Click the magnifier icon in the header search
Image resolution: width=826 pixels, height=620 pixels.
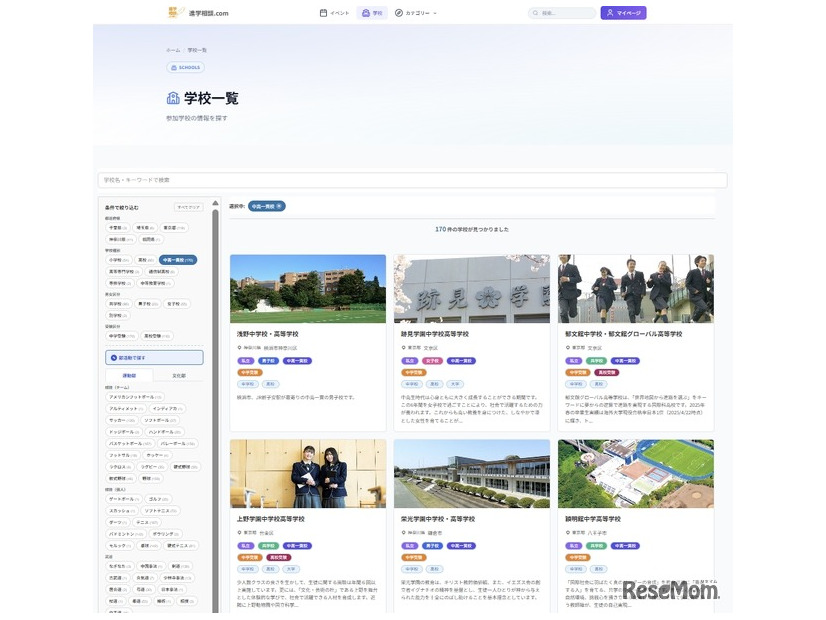click(535, 13)
